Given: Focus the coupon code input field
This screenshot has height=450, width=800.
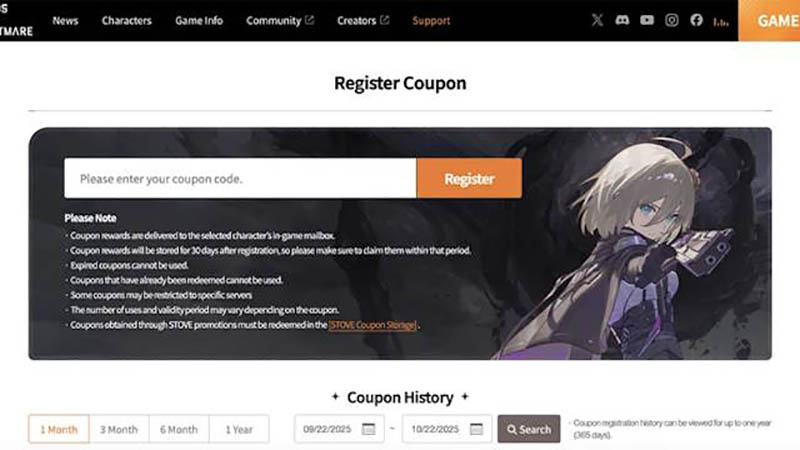Looking at the screenshot, I should 240,178.
